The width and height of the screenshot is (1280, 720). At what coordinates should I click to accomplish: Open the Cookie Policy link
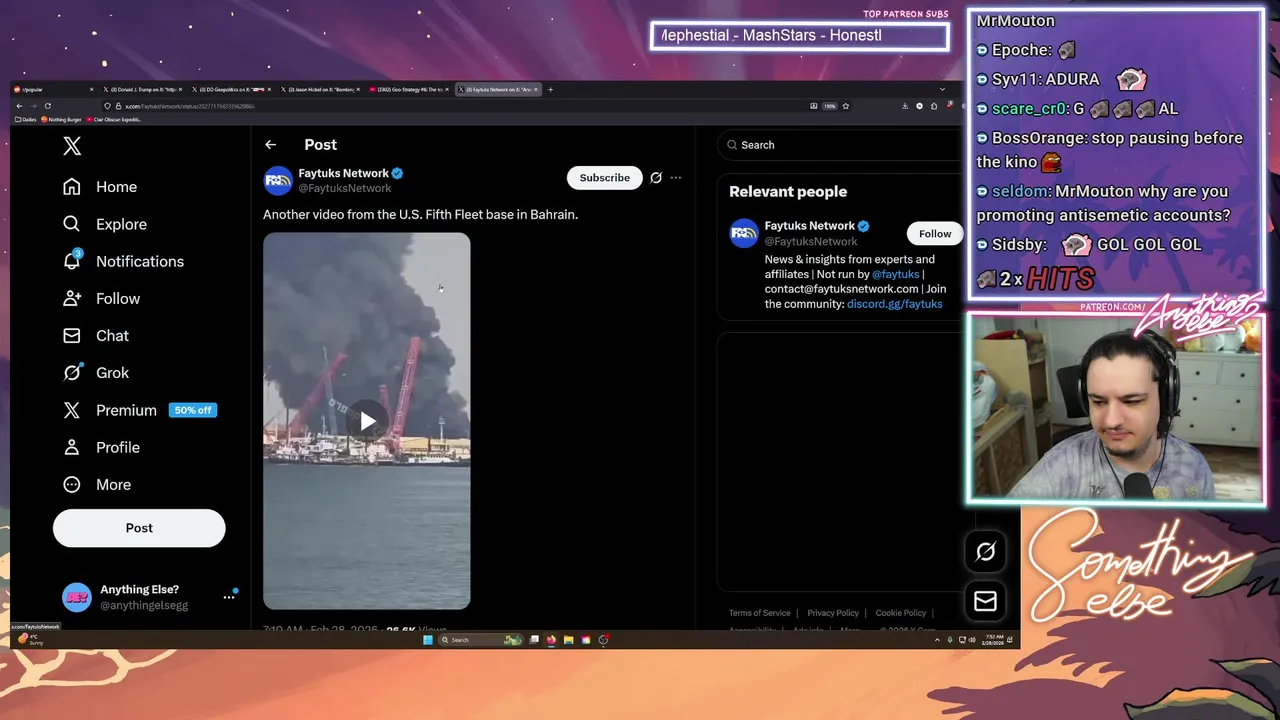900,613
